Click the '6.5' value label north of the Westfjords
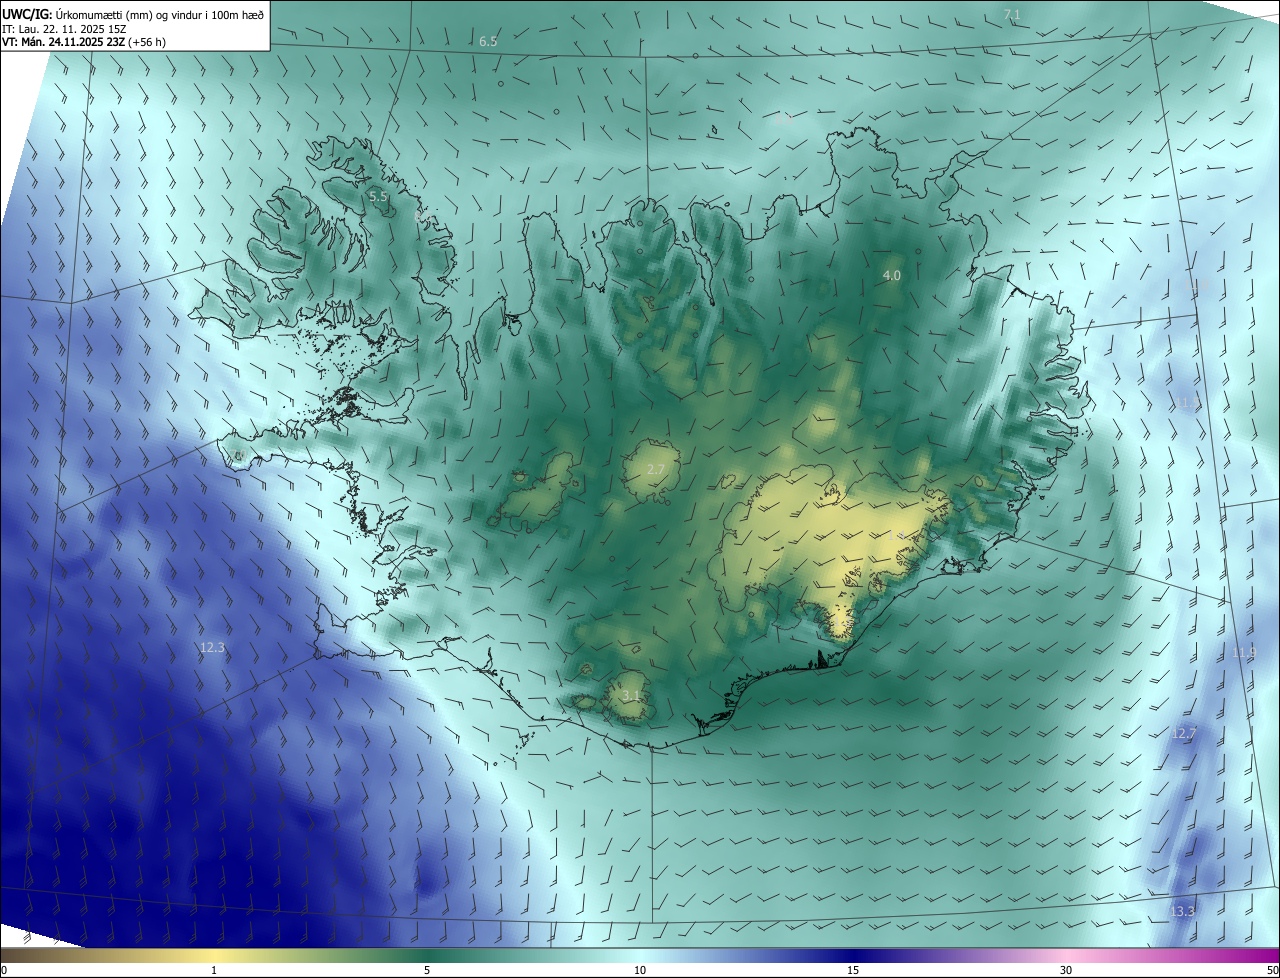 (x=488, y=42)
